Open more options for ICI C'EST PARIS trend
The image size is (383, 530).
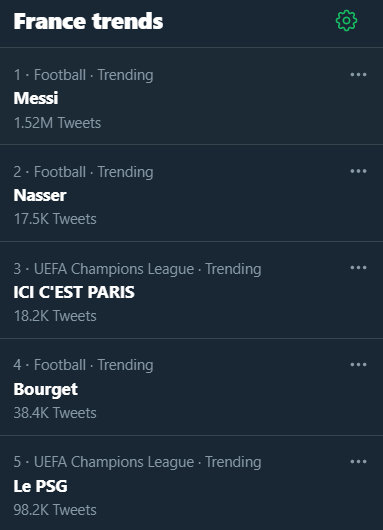(358, 268)
